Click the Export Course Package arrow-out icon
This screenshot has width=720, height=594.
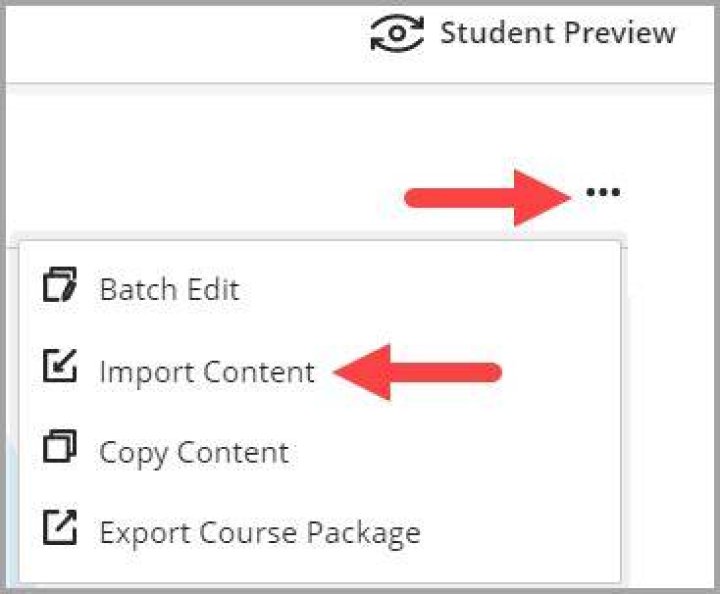(x=60, y=527)
